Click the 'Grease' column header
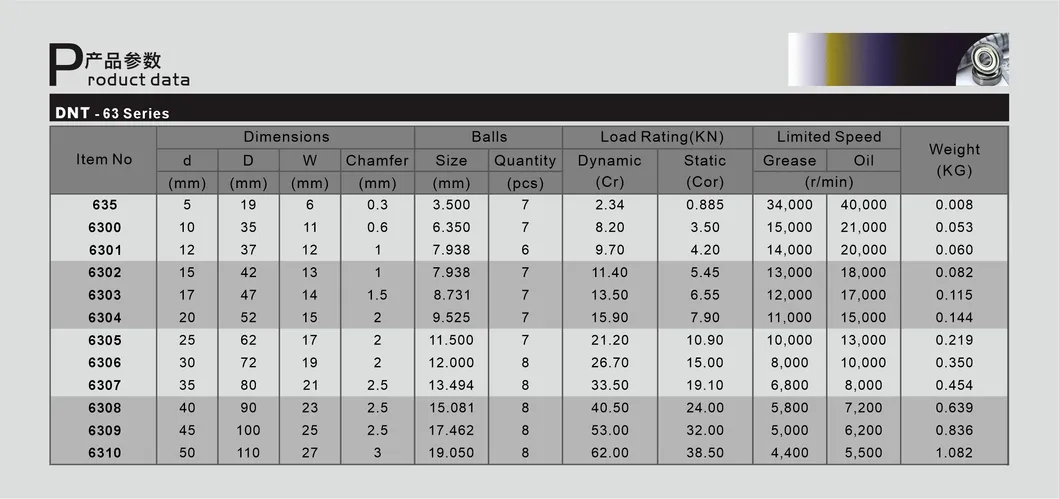1059x499 pixels. point(790,161)
